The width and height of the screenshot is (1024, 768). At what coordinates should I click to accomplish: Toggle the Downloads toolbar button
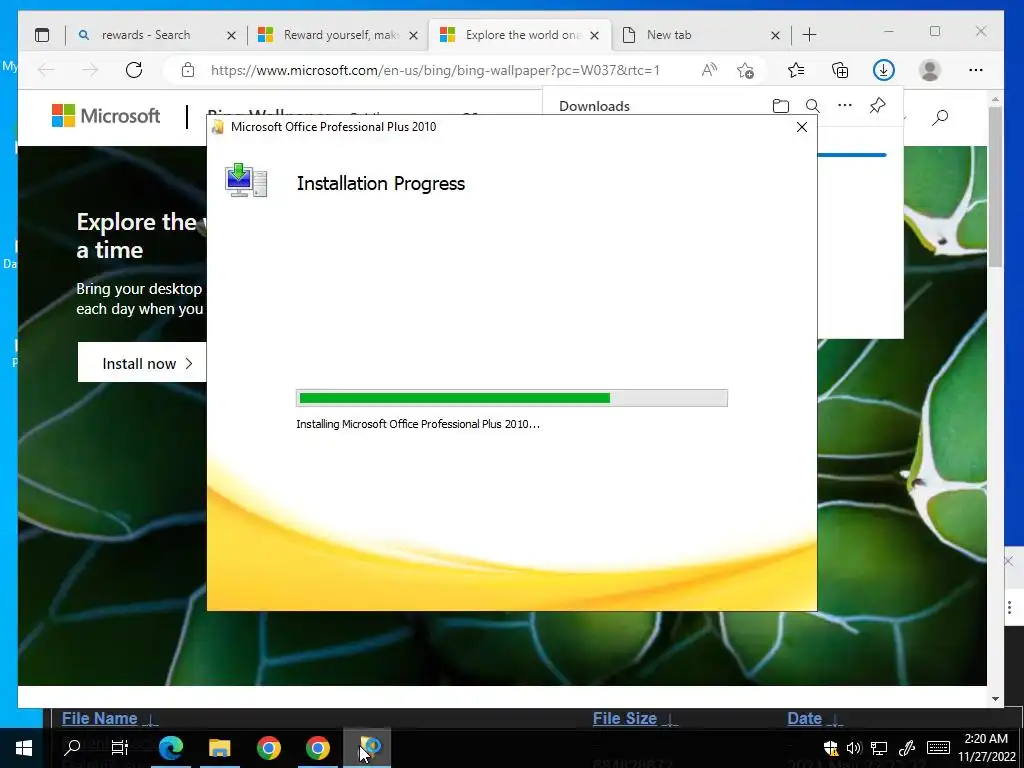[884, 70]
